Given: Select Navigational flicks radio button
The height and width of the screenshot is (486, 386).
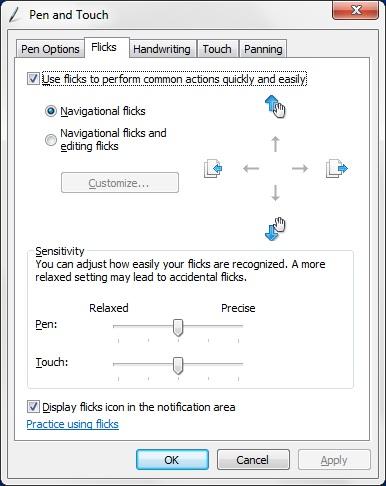Looking at the screenshot, I should coord(51,111).
